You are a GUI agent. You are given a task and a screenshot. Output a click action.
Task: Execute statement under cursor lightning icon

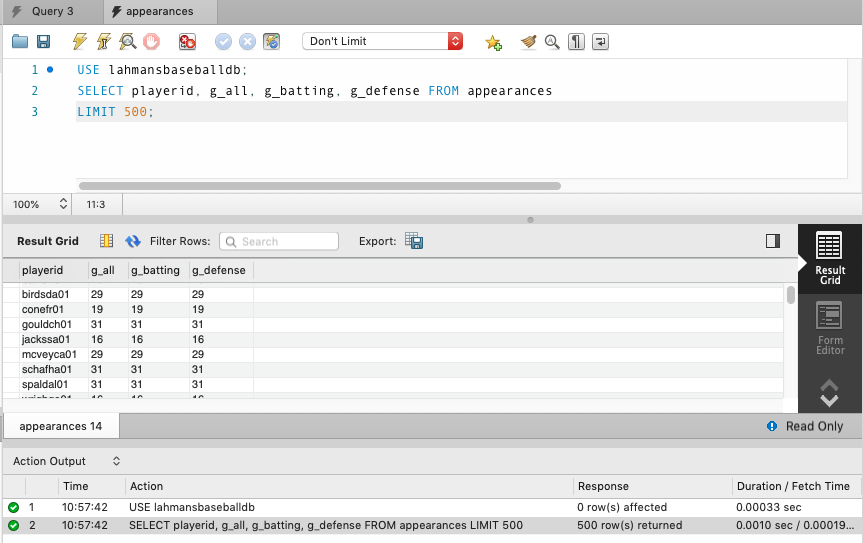pyautogui.click(x=103, y=41)
